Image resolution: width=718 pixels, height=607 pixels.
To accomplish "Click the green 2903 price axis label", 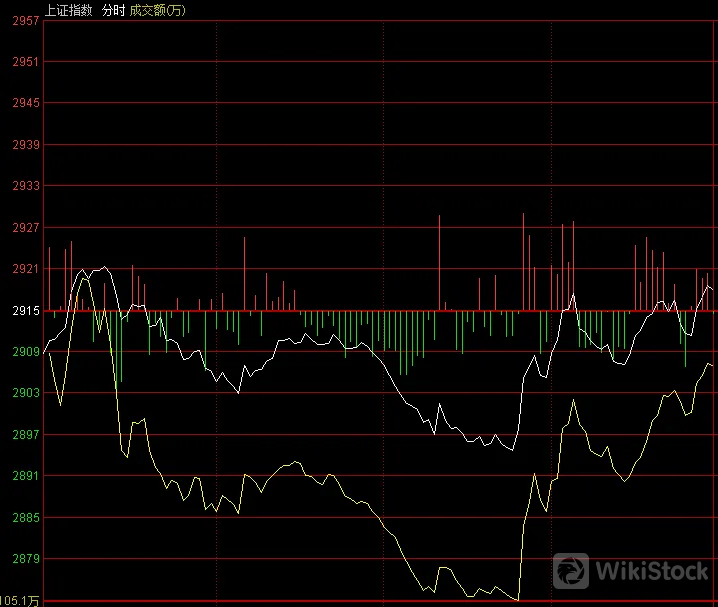I will click(x=26, y=393).
